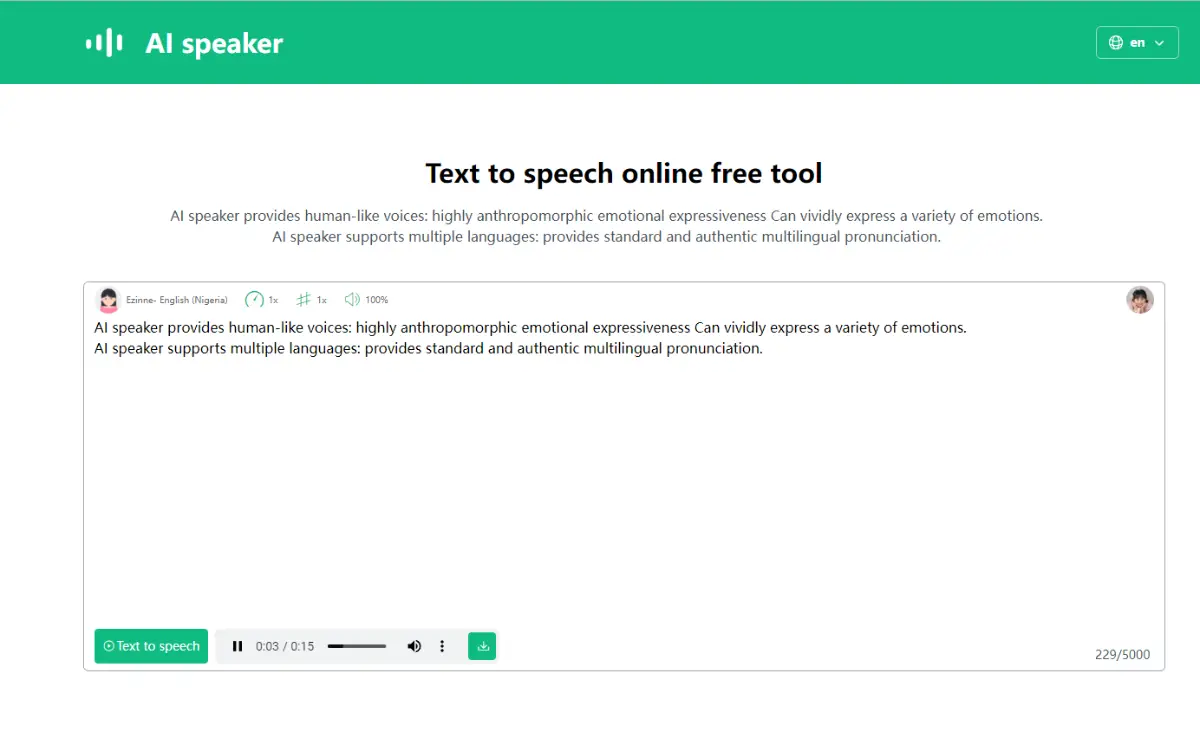Expand the language selector dropdown

click(x=1137, y=42)
